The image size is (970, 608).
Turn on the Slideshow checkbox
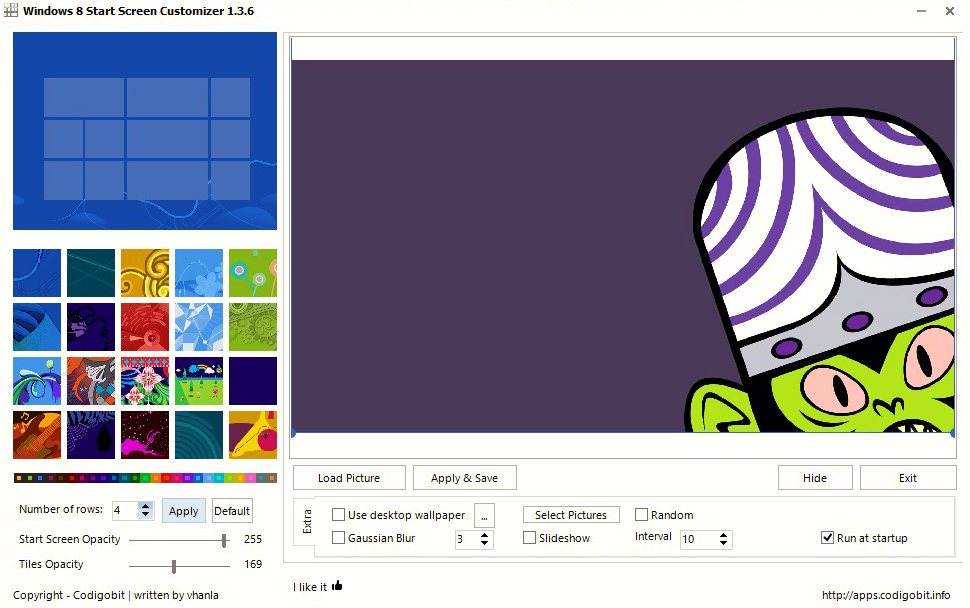pyautogui.click(x=529, y=537)
